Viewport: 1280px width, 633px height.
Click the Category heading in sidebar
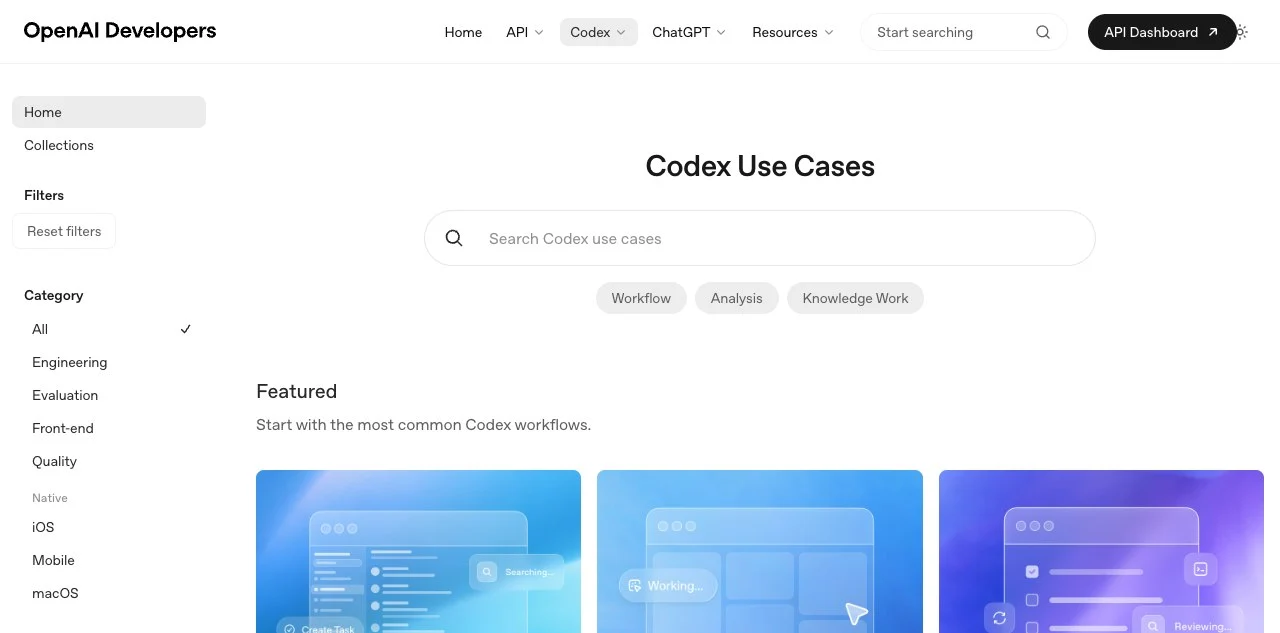(54, 295)
